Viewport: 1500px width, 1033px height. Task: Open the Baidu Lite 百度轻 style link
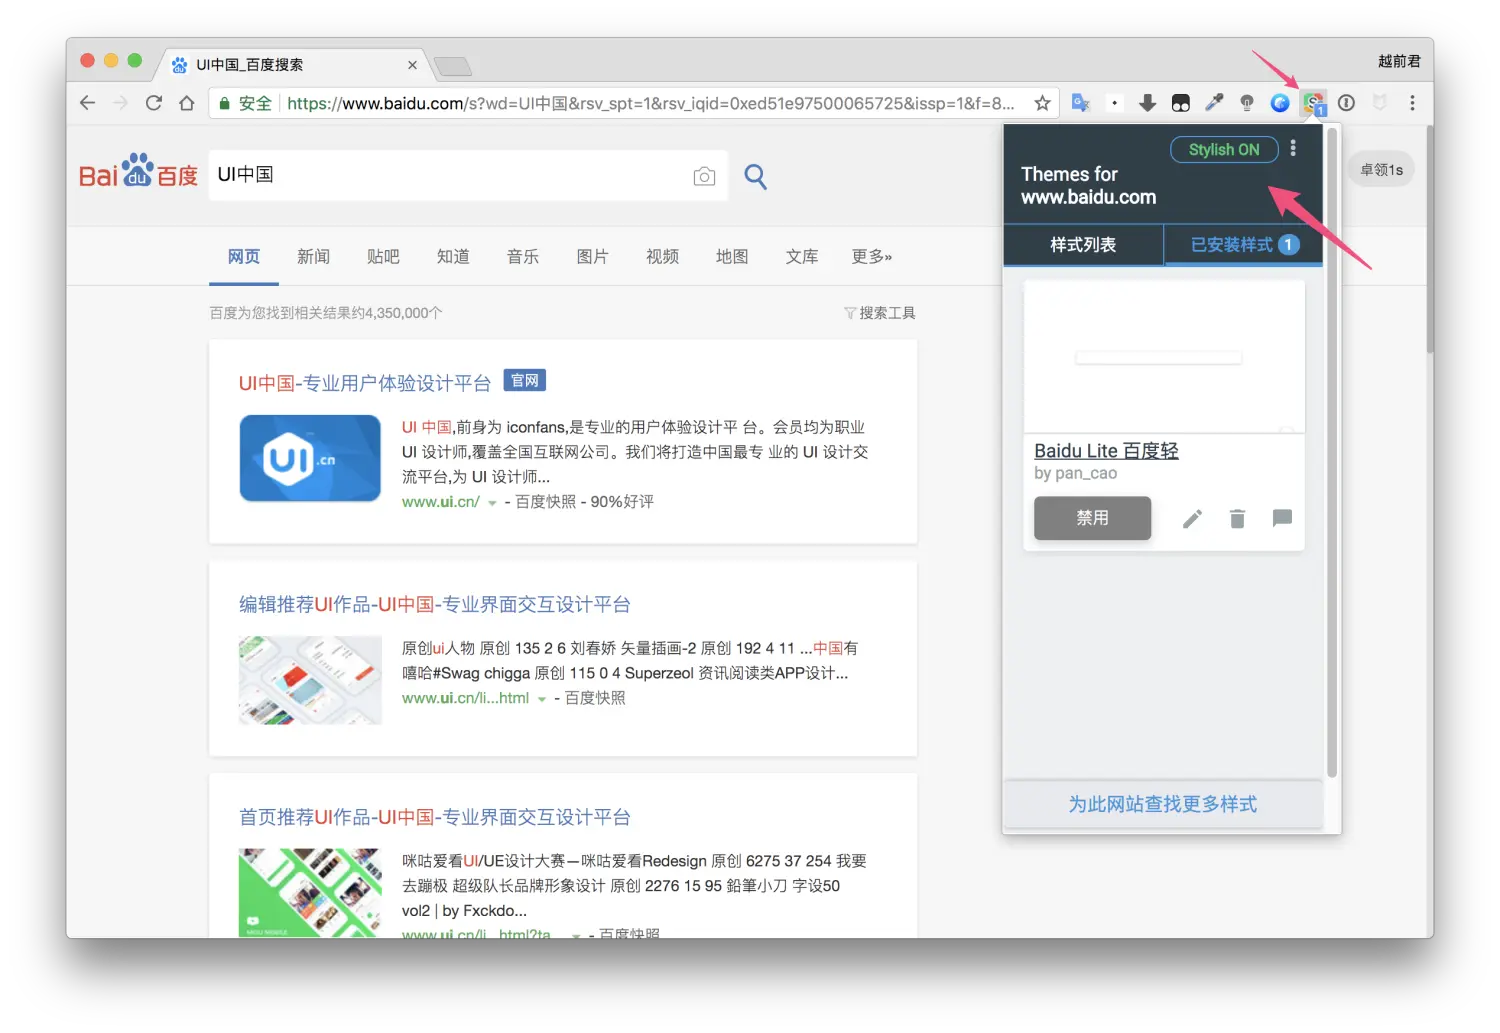pos(1106,451)
